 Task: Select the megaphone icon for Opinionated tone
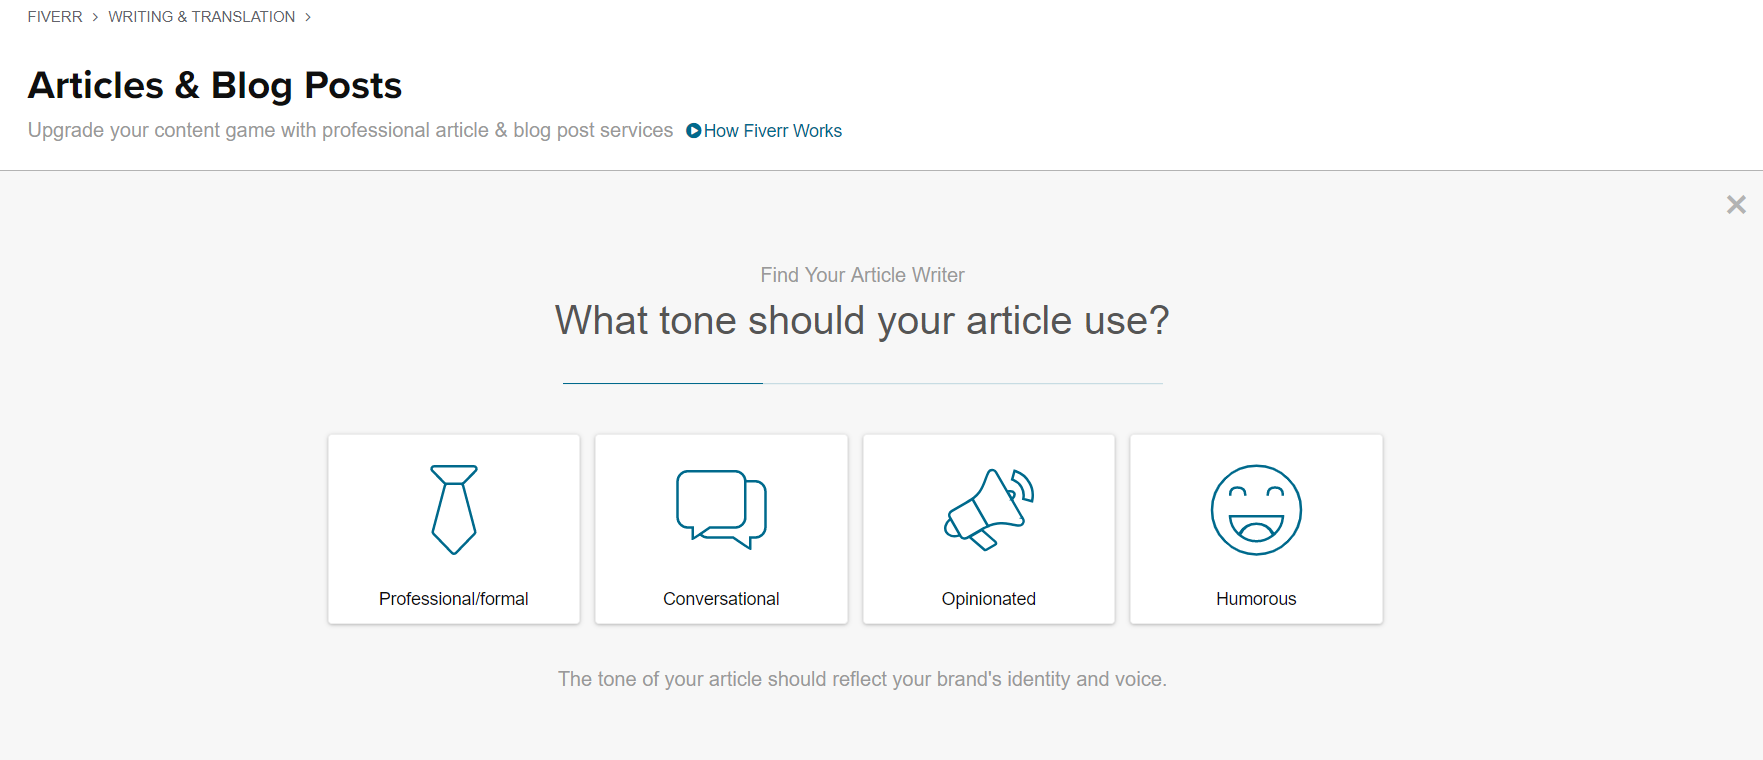pos(988,510)
